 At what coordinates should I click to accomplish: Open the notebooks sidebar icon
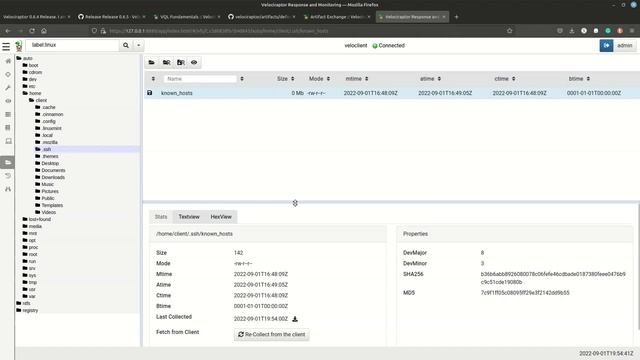[8, 128]
